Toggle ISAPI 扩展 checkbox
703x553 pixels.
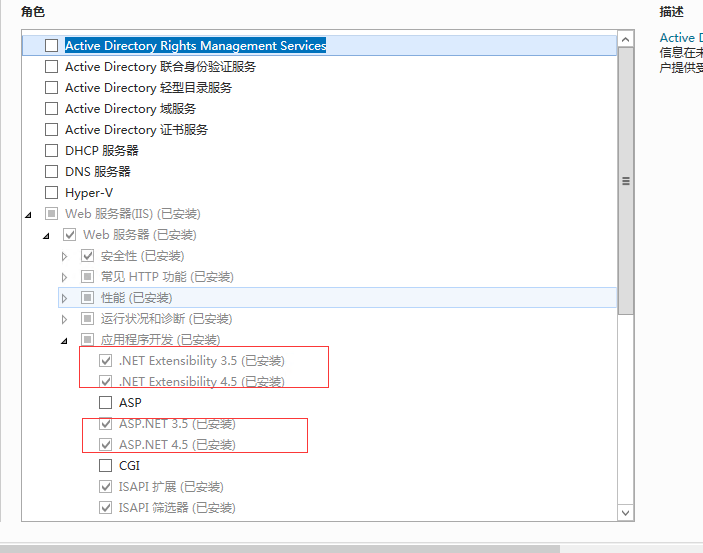click(105, 487)
